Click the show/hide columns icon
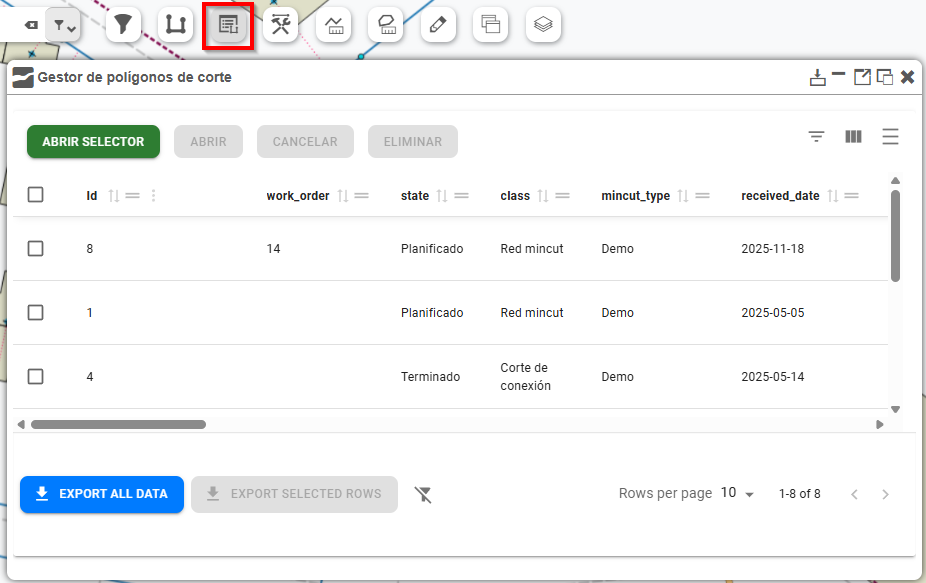Image resolution: width=926 pixels, height=583 pixels. [853, 137]
